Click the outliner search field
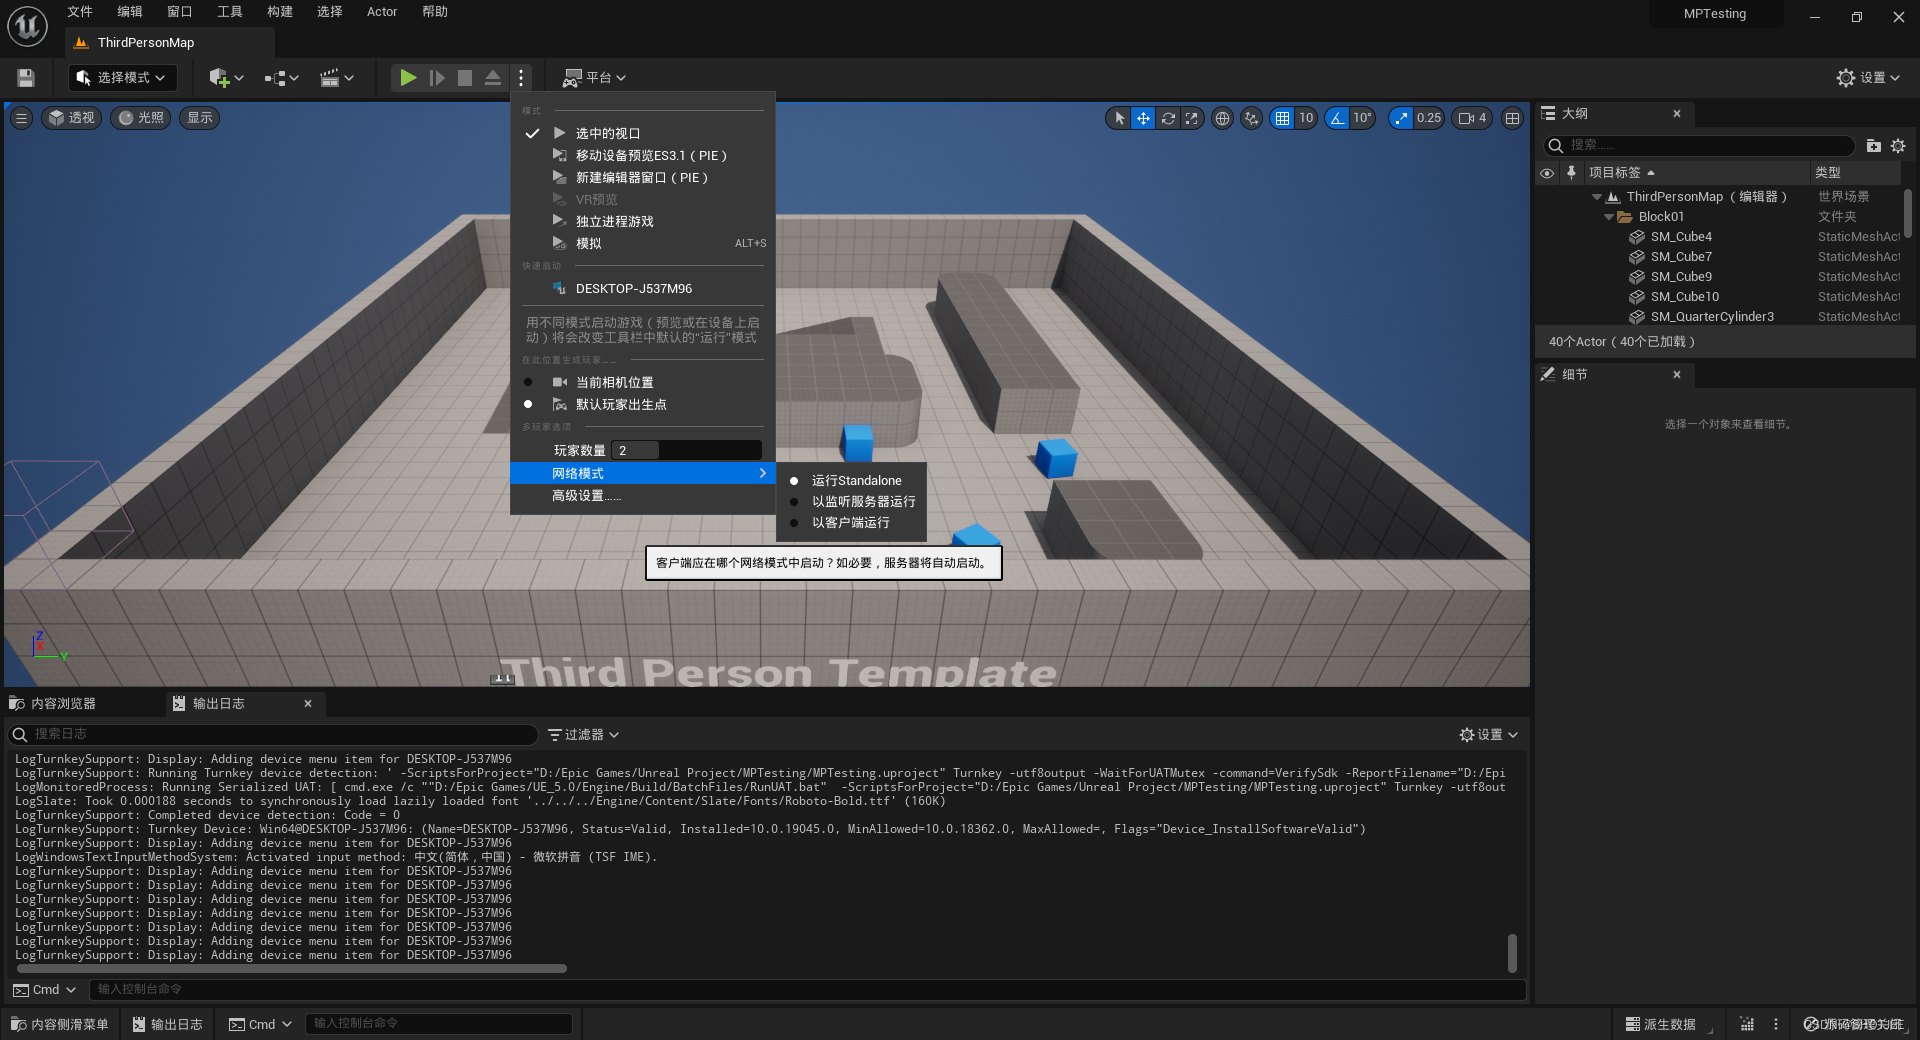The image size is (1920, 1040). (x=1700, y=145)
